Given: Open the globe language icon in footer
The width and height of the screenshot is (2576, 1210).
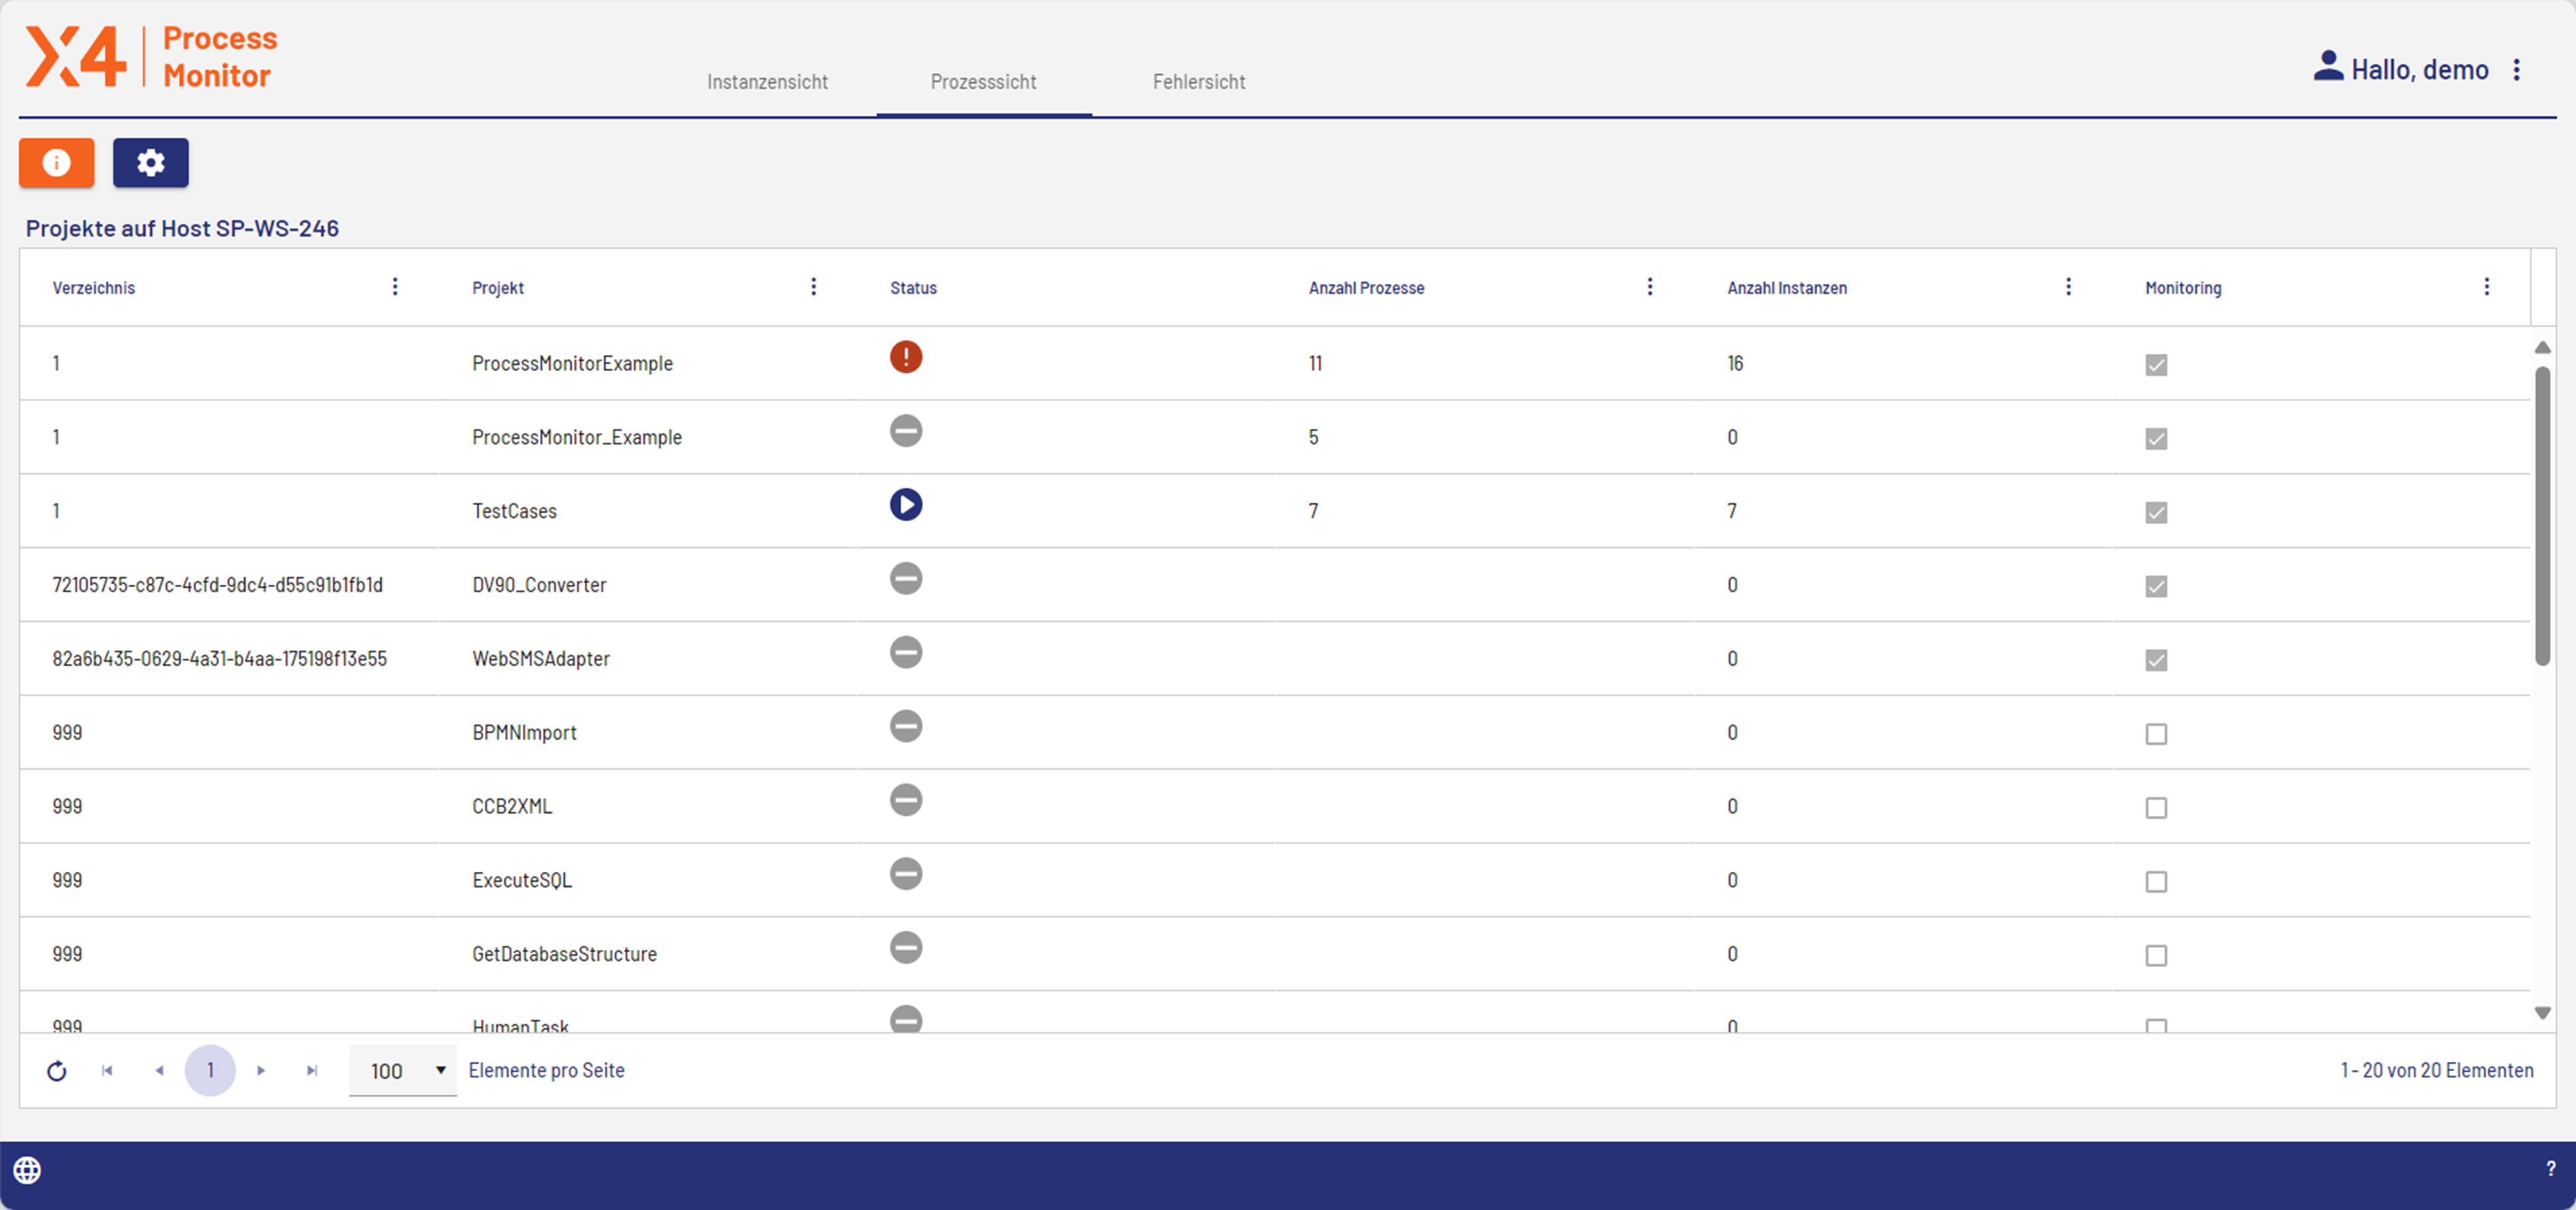Looking at the screenshot, I should (27, 1169).
